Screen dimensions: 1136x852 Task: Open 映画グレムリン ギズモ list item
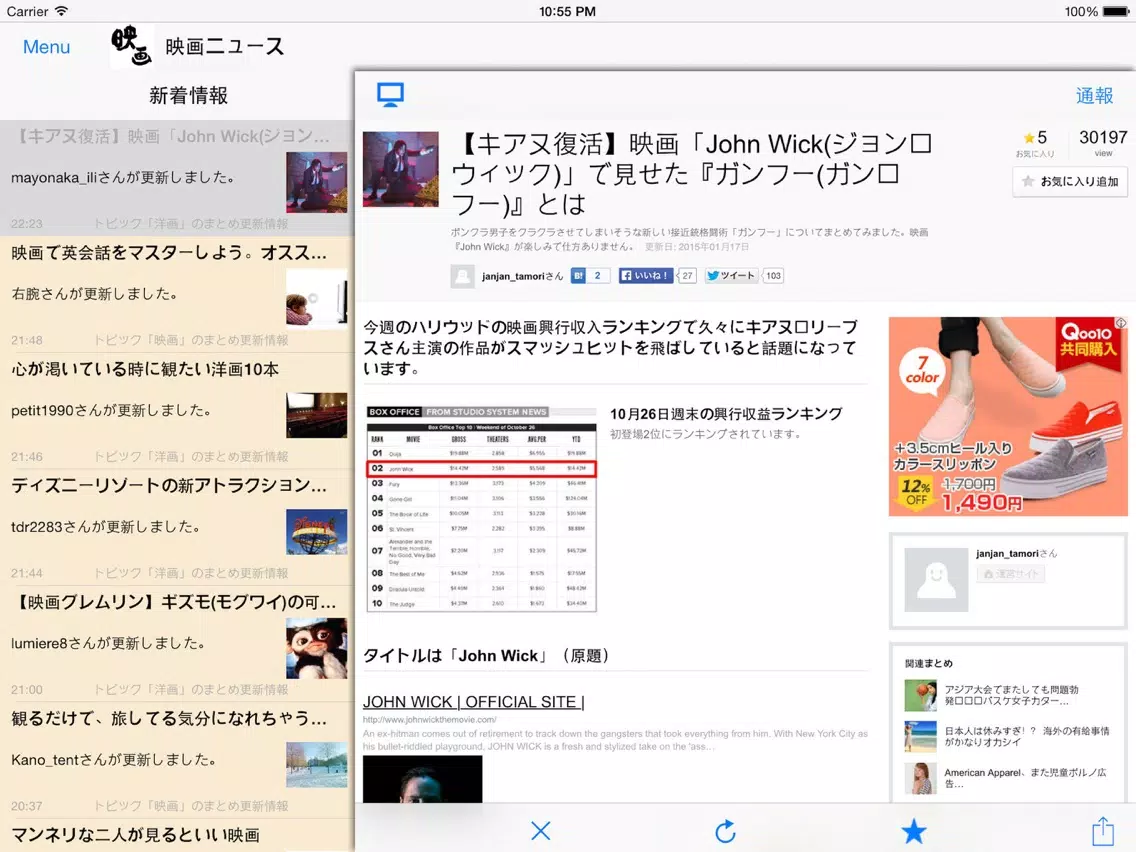click(x=178, y=643)
